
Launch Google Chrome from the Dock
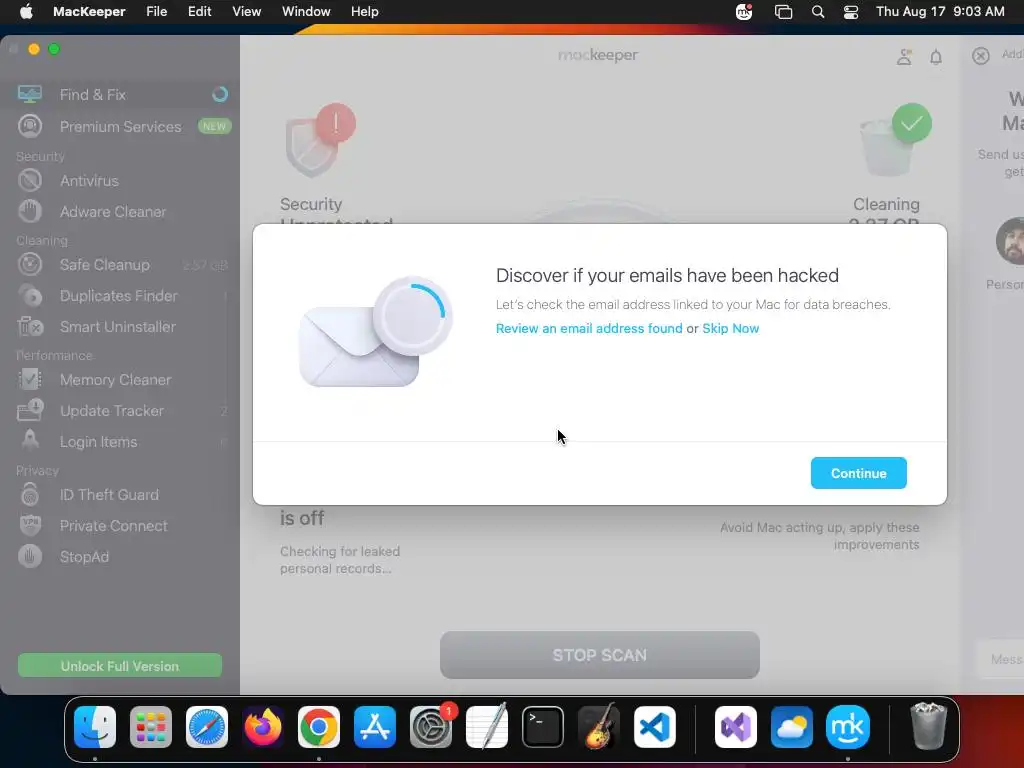319,727
